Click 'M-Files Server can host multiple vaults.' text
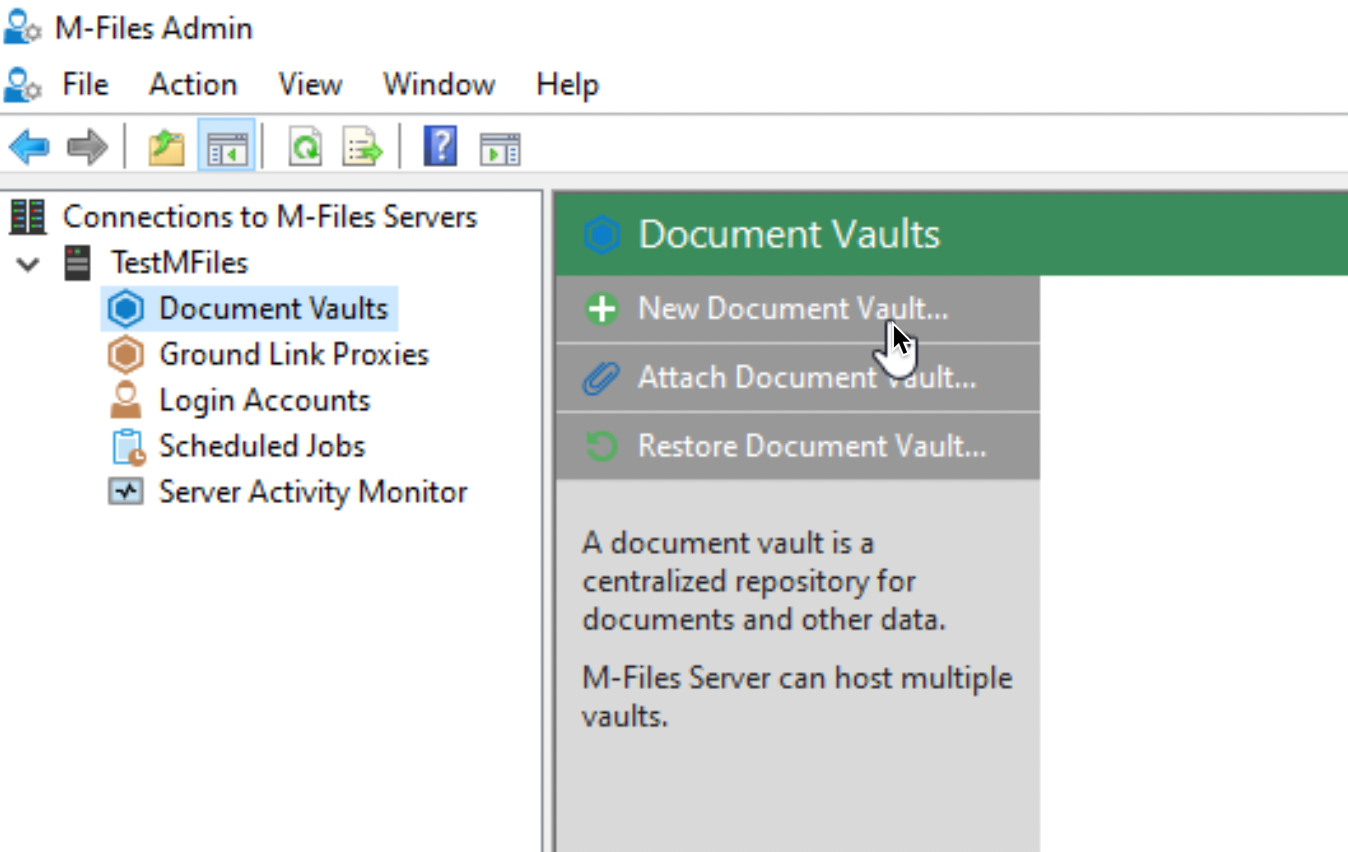 797,697
